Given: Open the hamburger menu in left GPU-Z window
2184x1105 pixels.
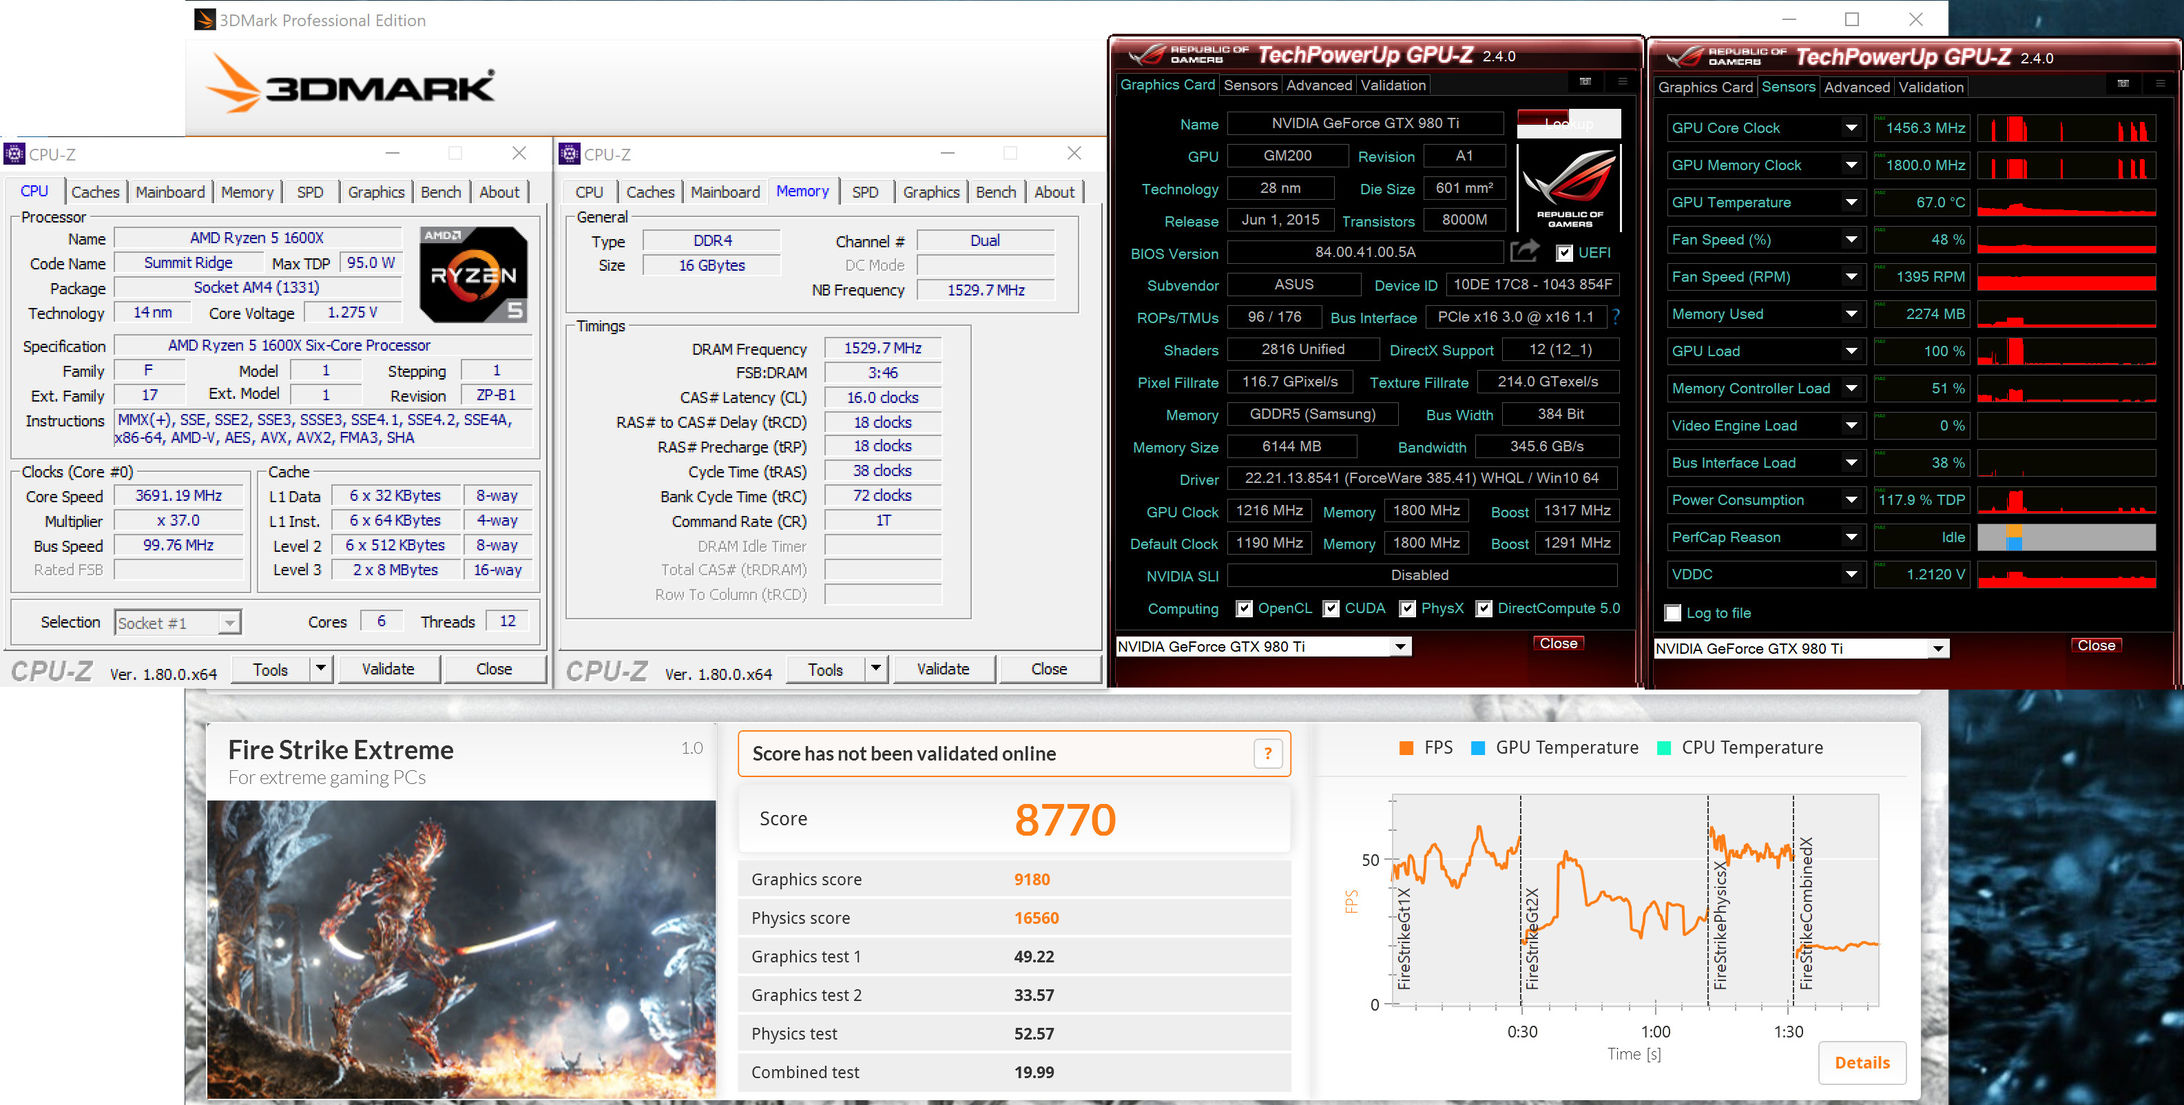Looking at the screenshot, I should point(1622,82).
